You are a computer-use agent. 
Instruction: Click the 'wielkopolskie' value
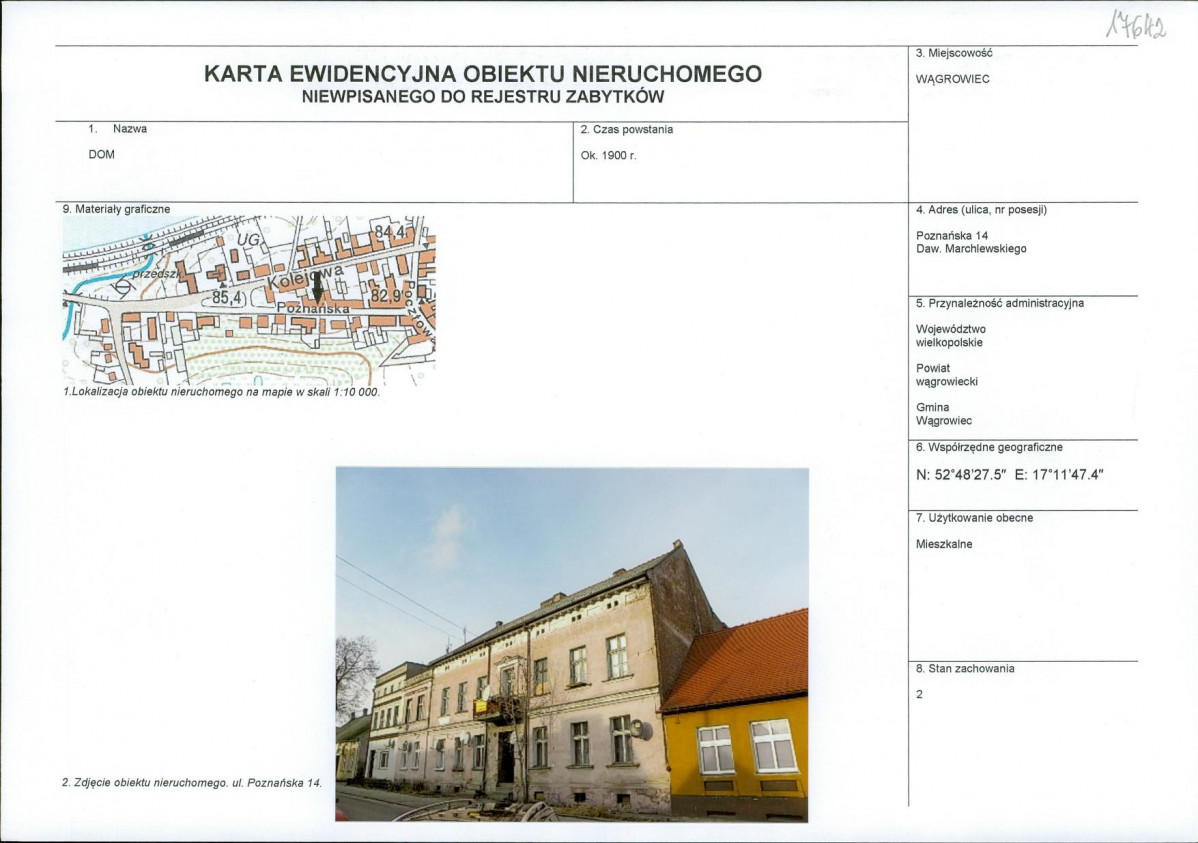pyautogui.click(x=949, y=342)
